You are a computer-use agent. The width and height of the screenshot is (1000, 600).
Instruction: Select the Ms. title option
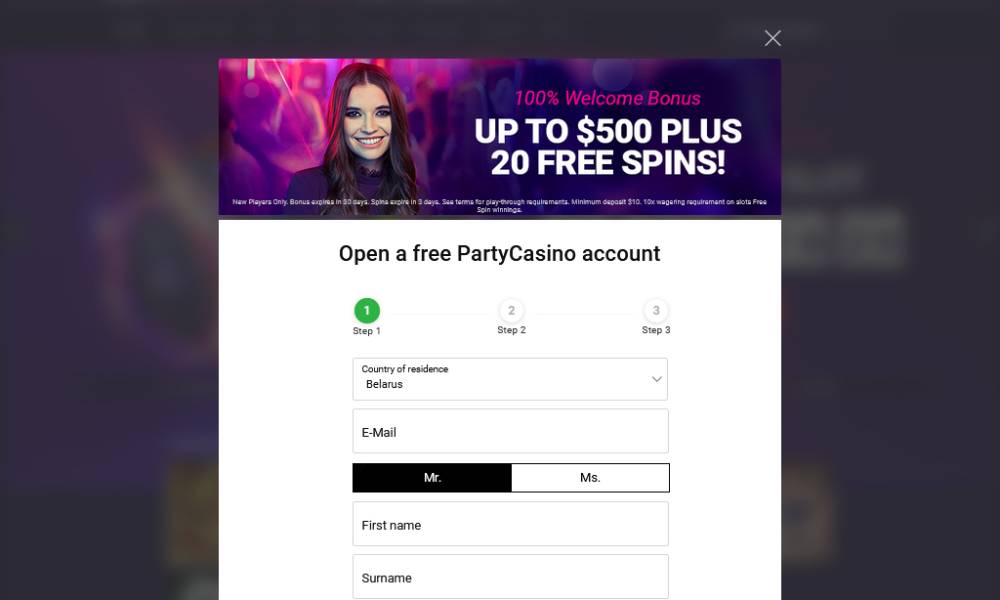591,478
